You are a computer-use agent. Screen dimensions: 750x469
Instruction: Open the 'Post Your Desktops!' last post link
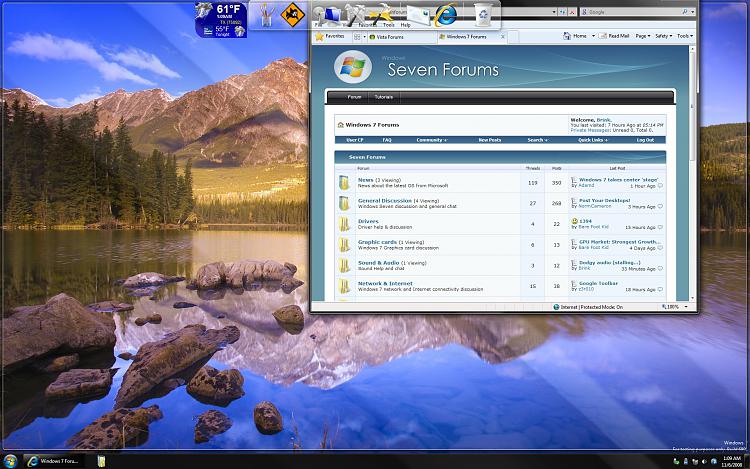point(605,201)
